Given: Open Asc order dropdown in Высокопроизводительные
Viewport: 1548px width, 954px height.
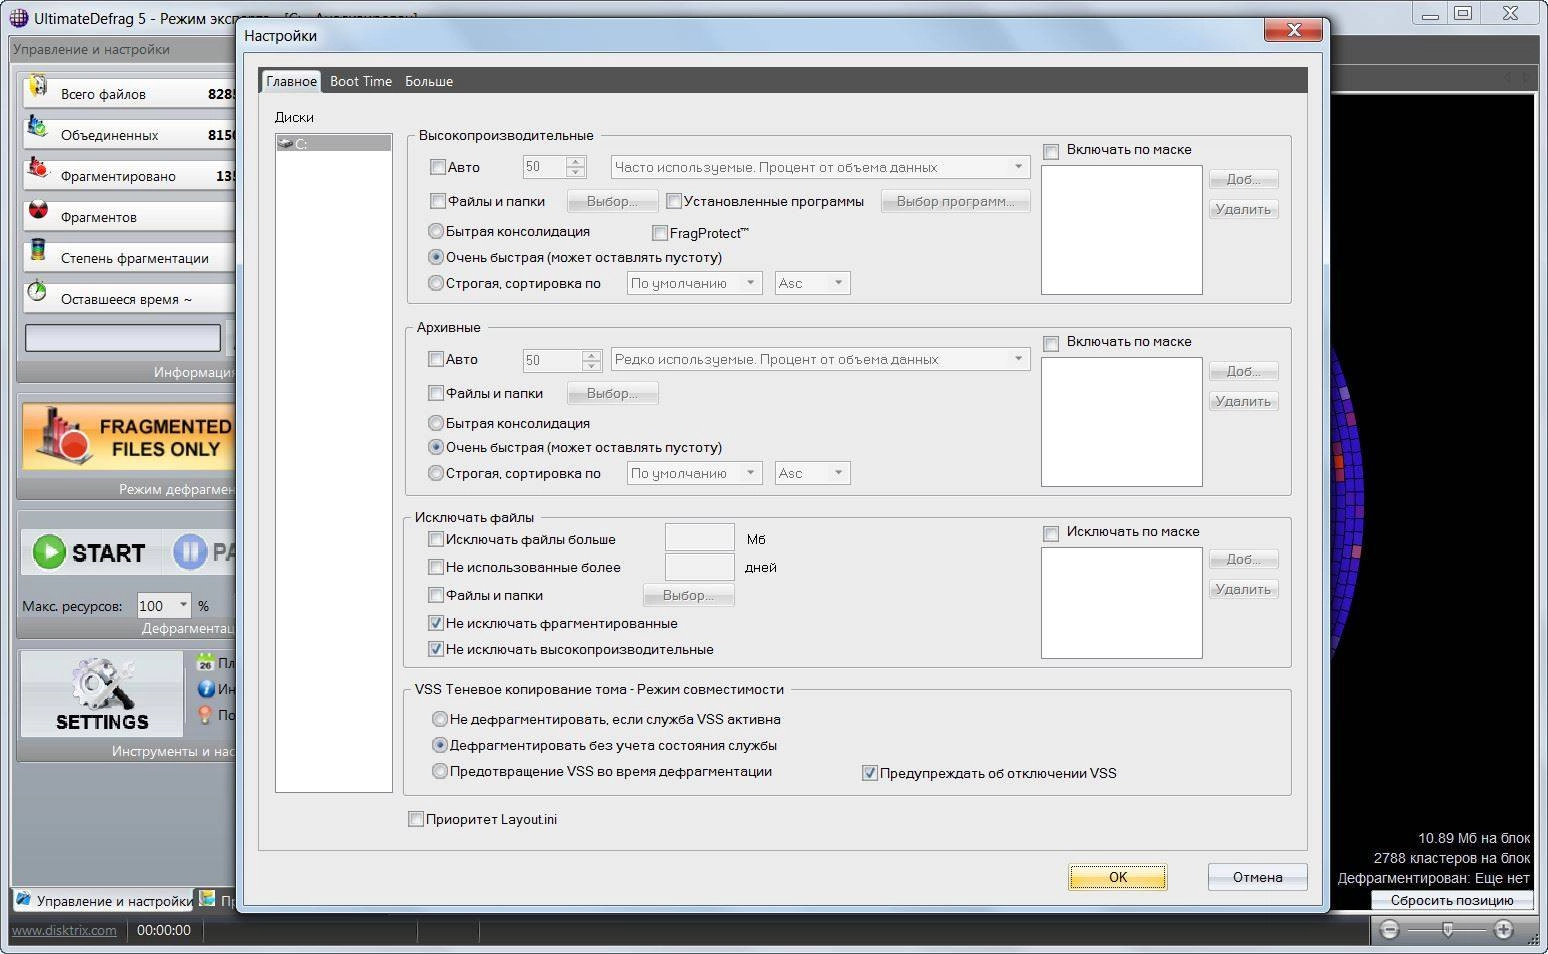Looking at the screenshot, I should tap(812, 283).
